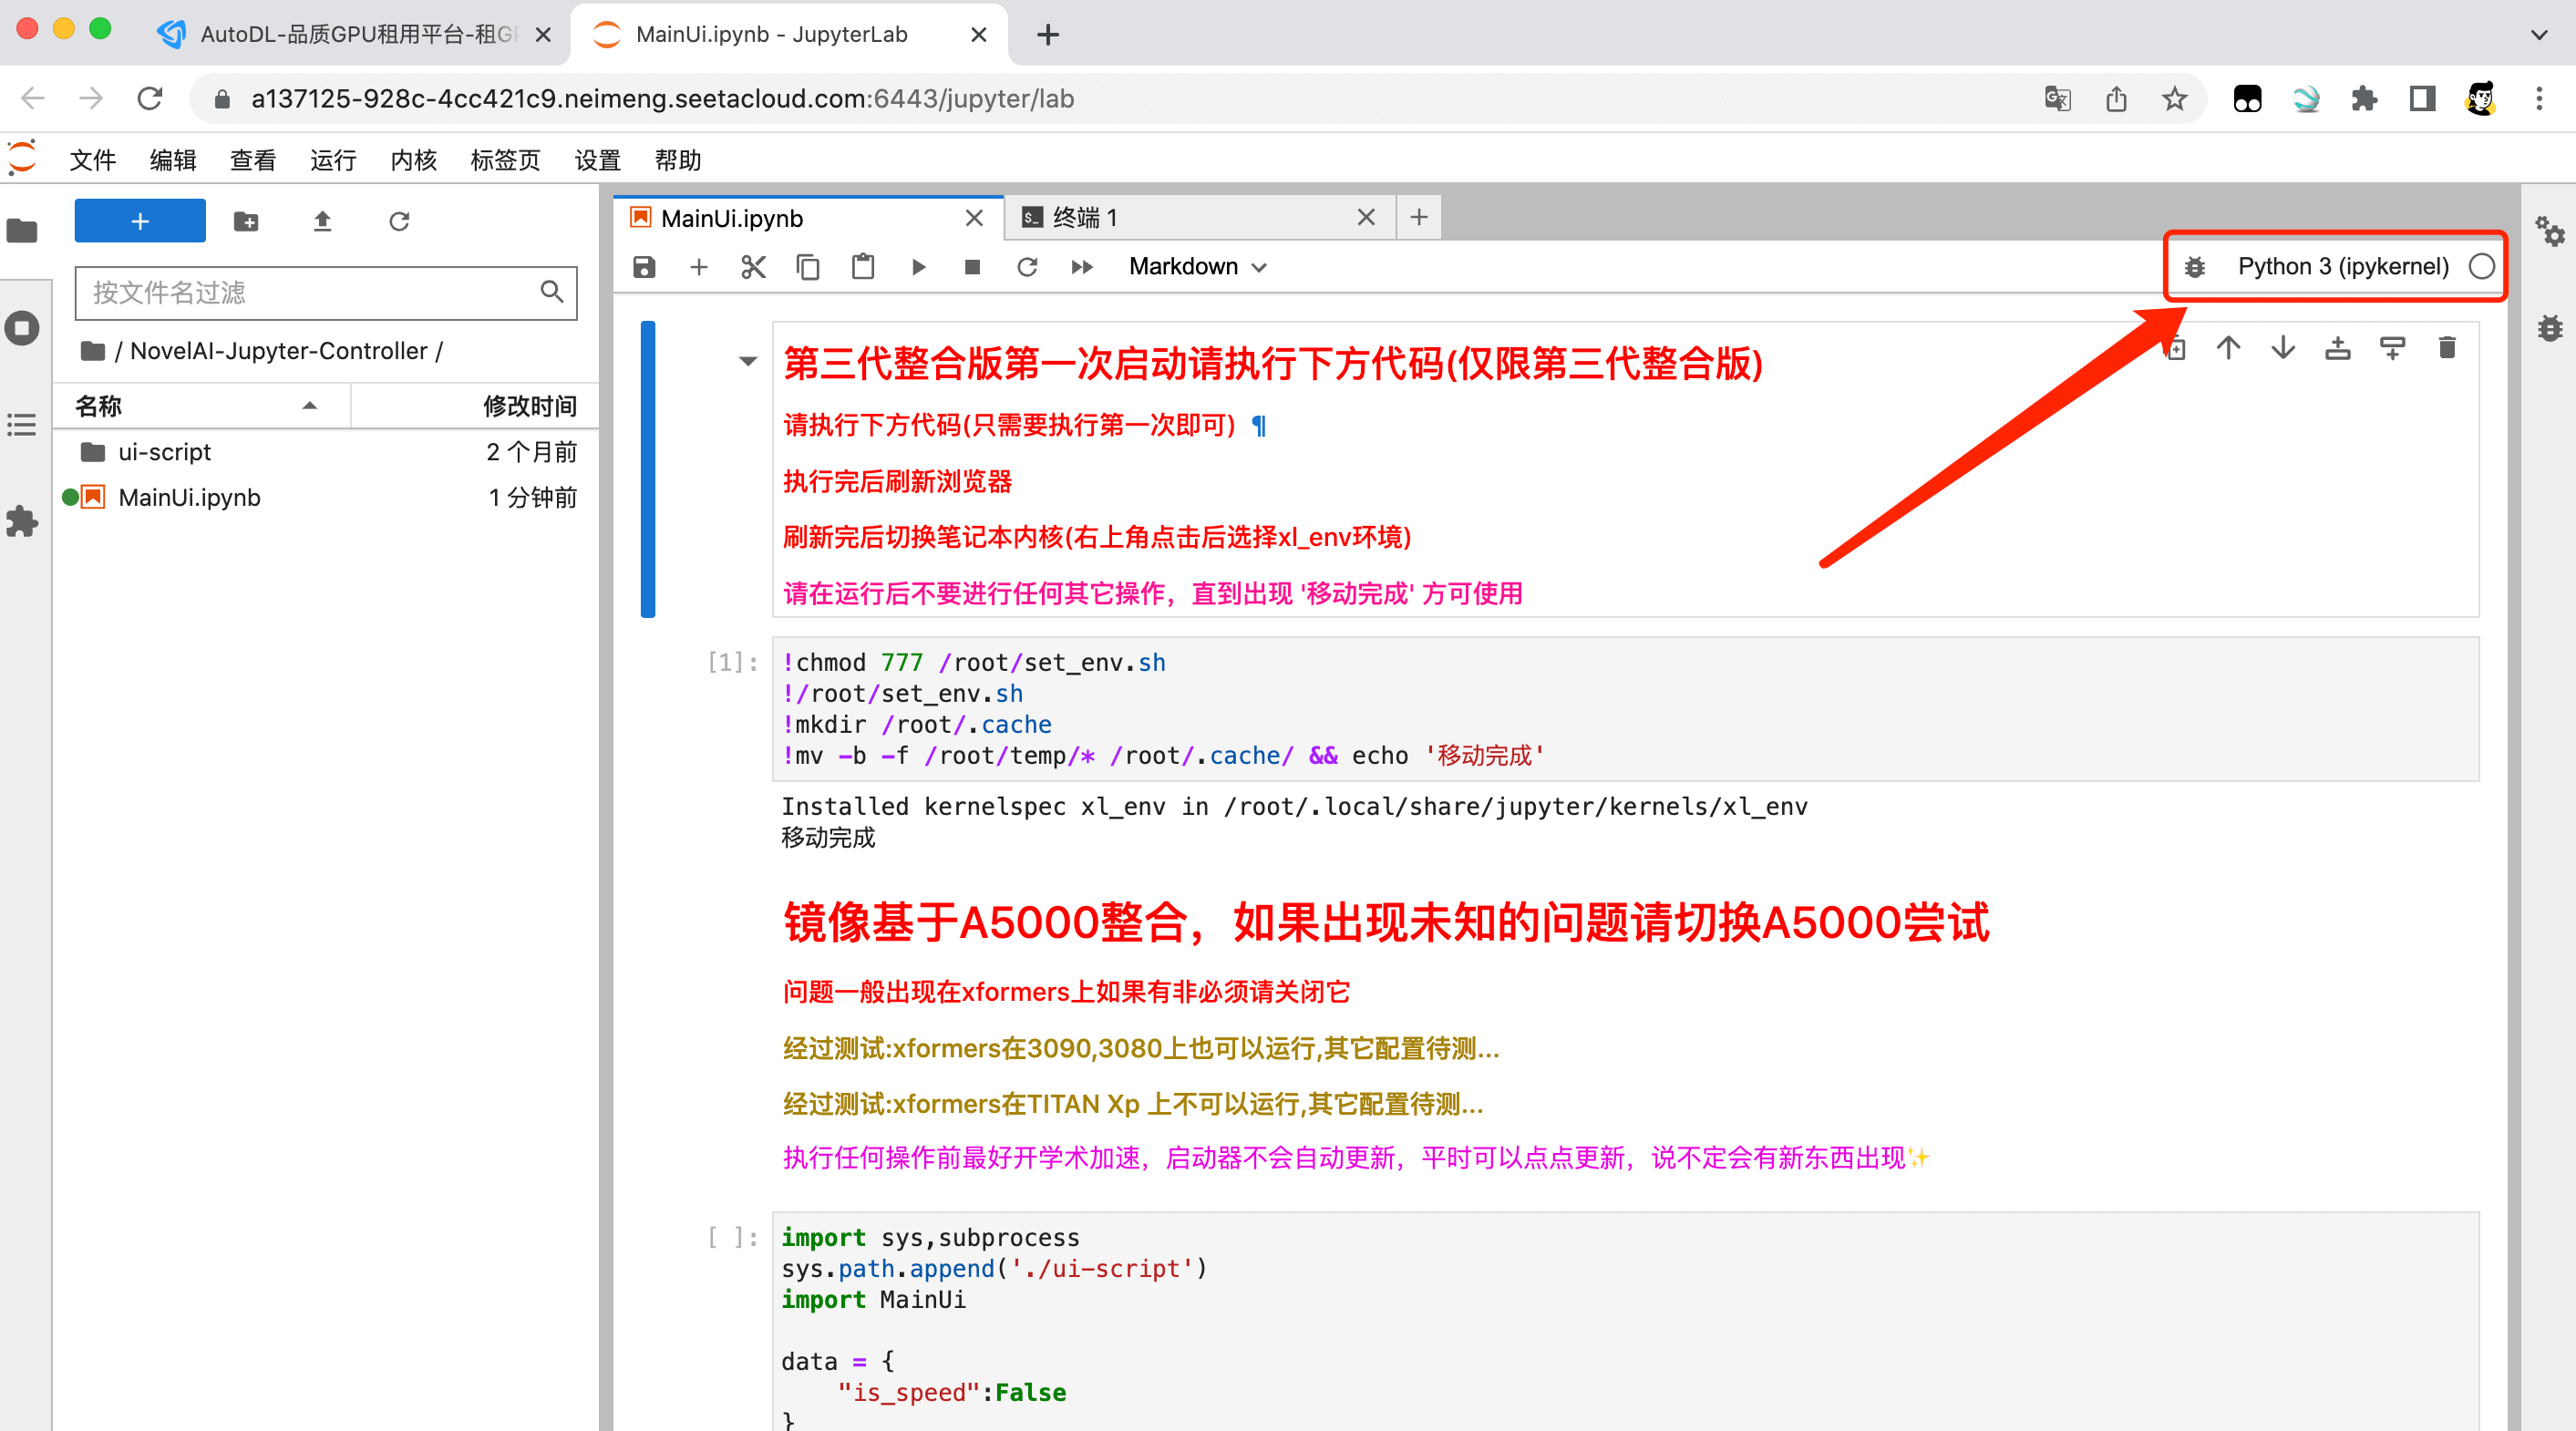Click the Python 3 (ipykernel) kernel name
The height and width of the screenshot is (1431, 2576).
(2342, 267)
